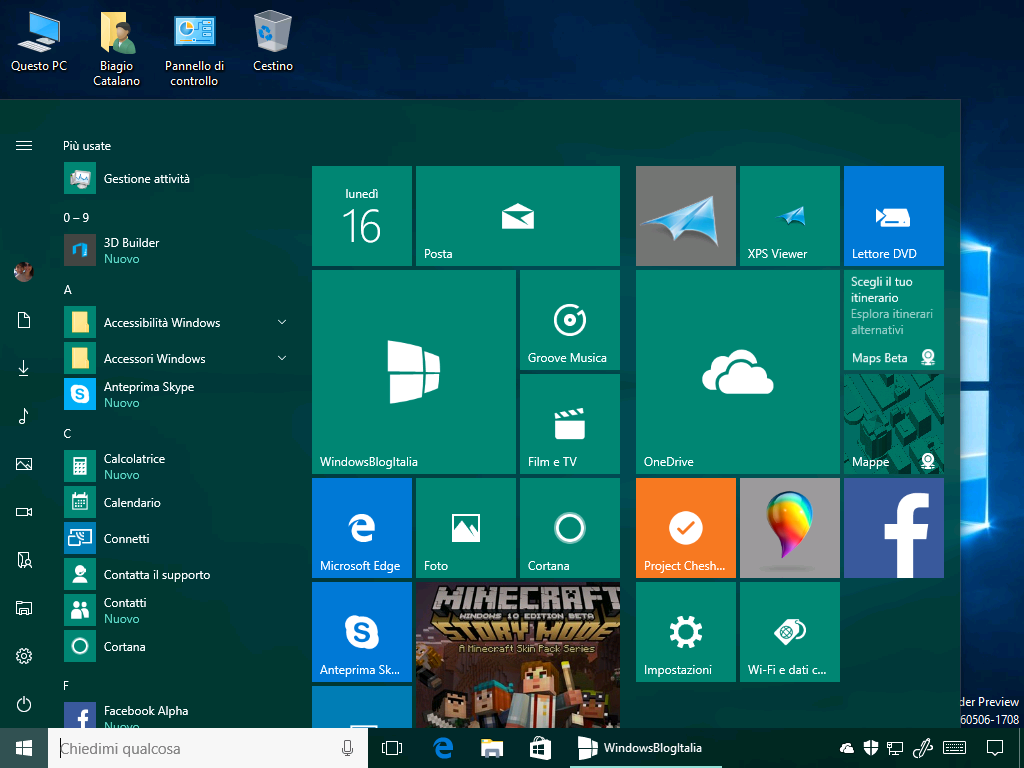Open Anteprima Skype in the app list
Image resolution: width=1024 pixels, height=768 pixels.
176,394
